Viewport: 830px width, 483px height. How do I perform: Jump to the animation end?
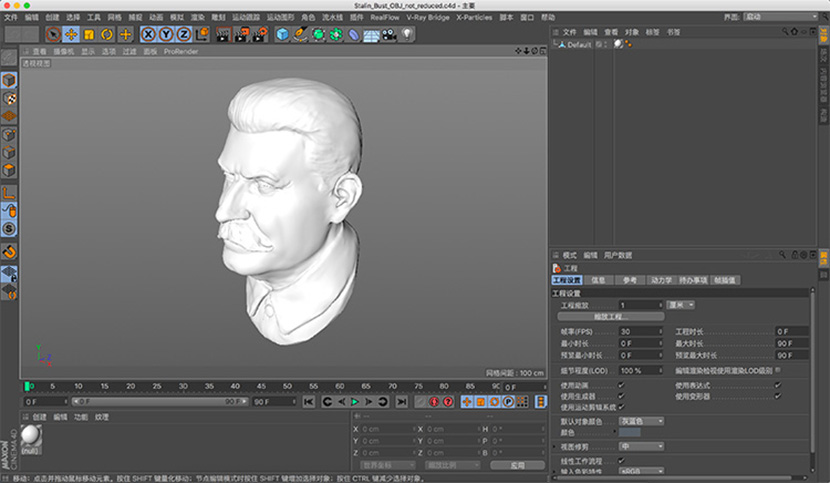coord(402,402)
